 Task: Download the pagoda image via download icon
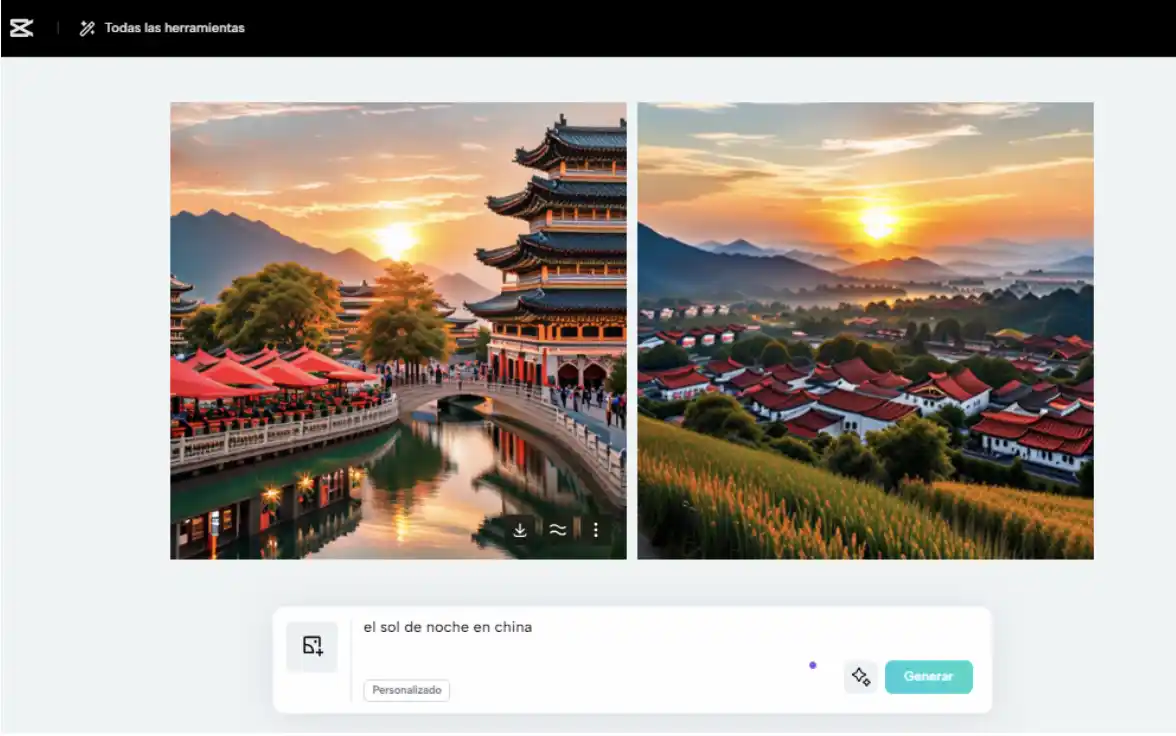point(520,530)
